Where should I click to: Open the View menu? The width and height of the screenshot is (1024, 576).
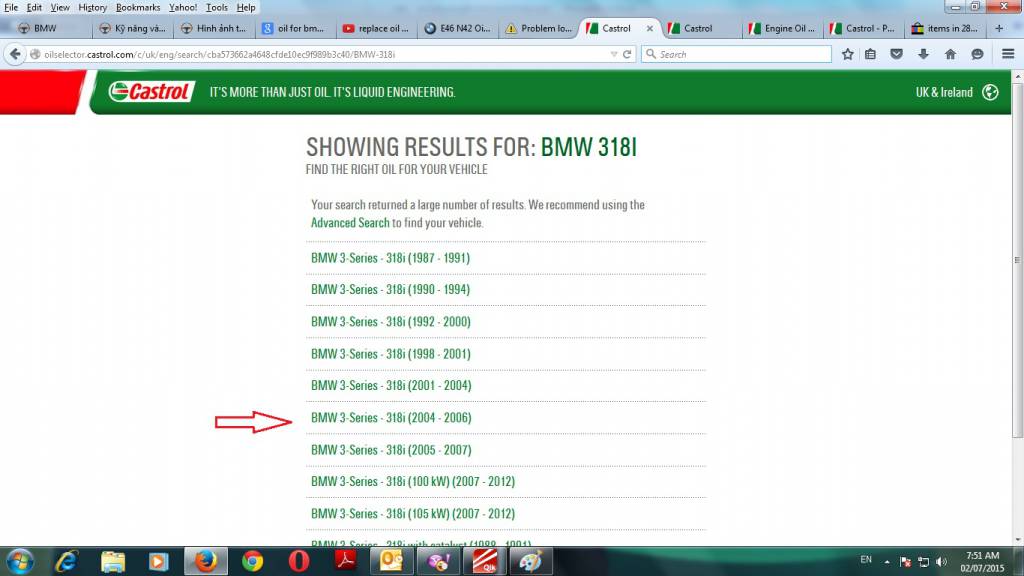point(60,8)
